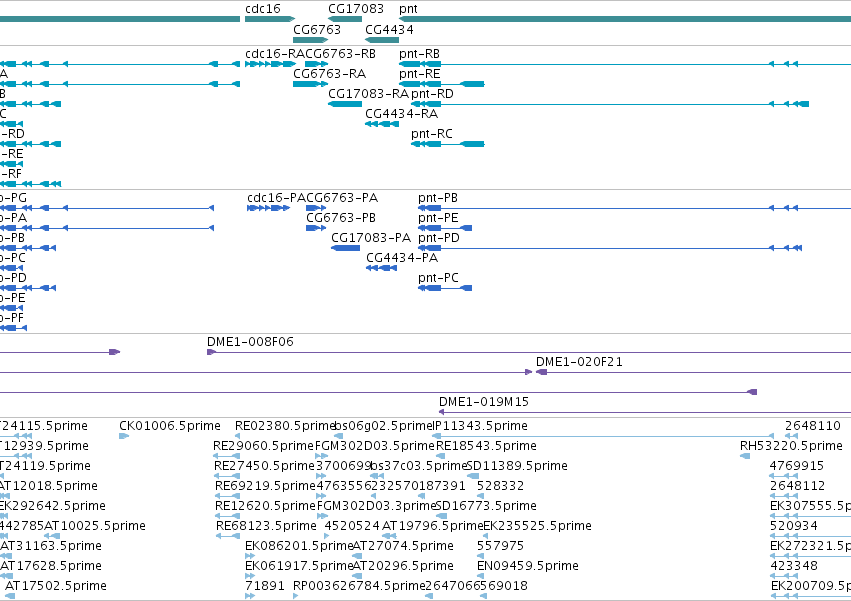The height and width of the screenshot is (601, 851).
Task: Click the RE69219.5prime EST label
Action: pos(265,486)
